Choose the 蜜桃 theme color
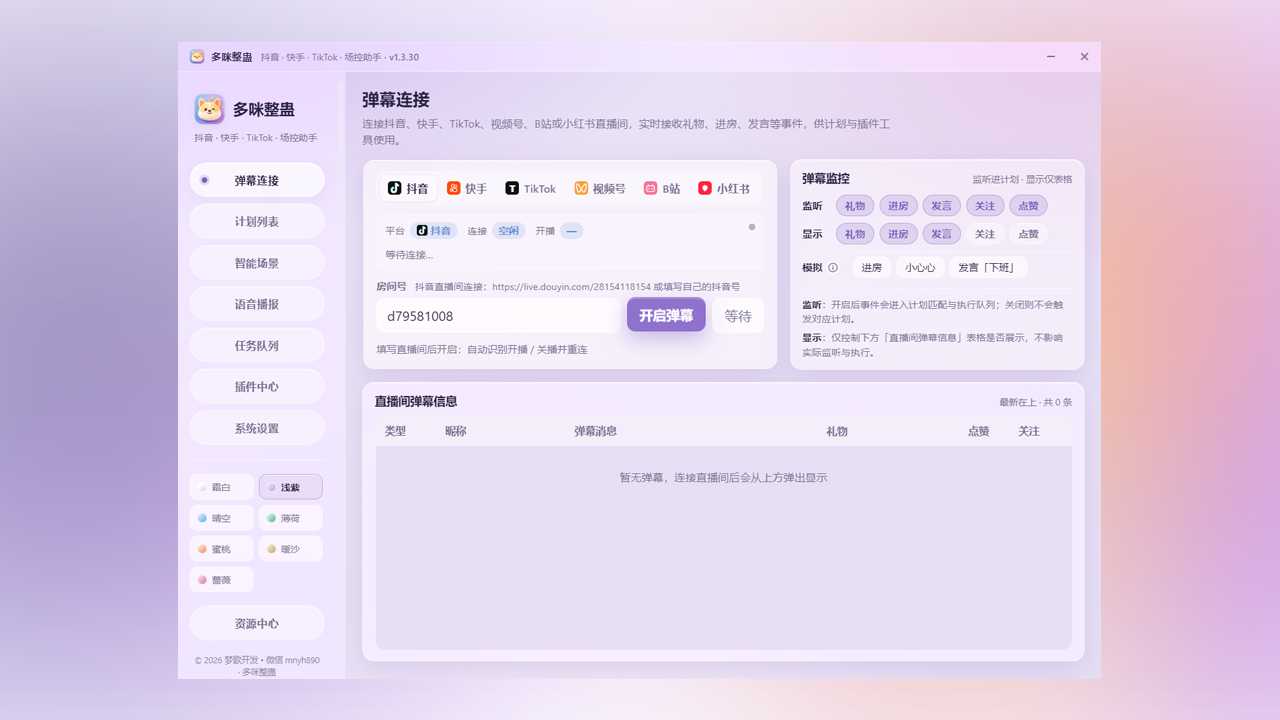 coord(221,549)
